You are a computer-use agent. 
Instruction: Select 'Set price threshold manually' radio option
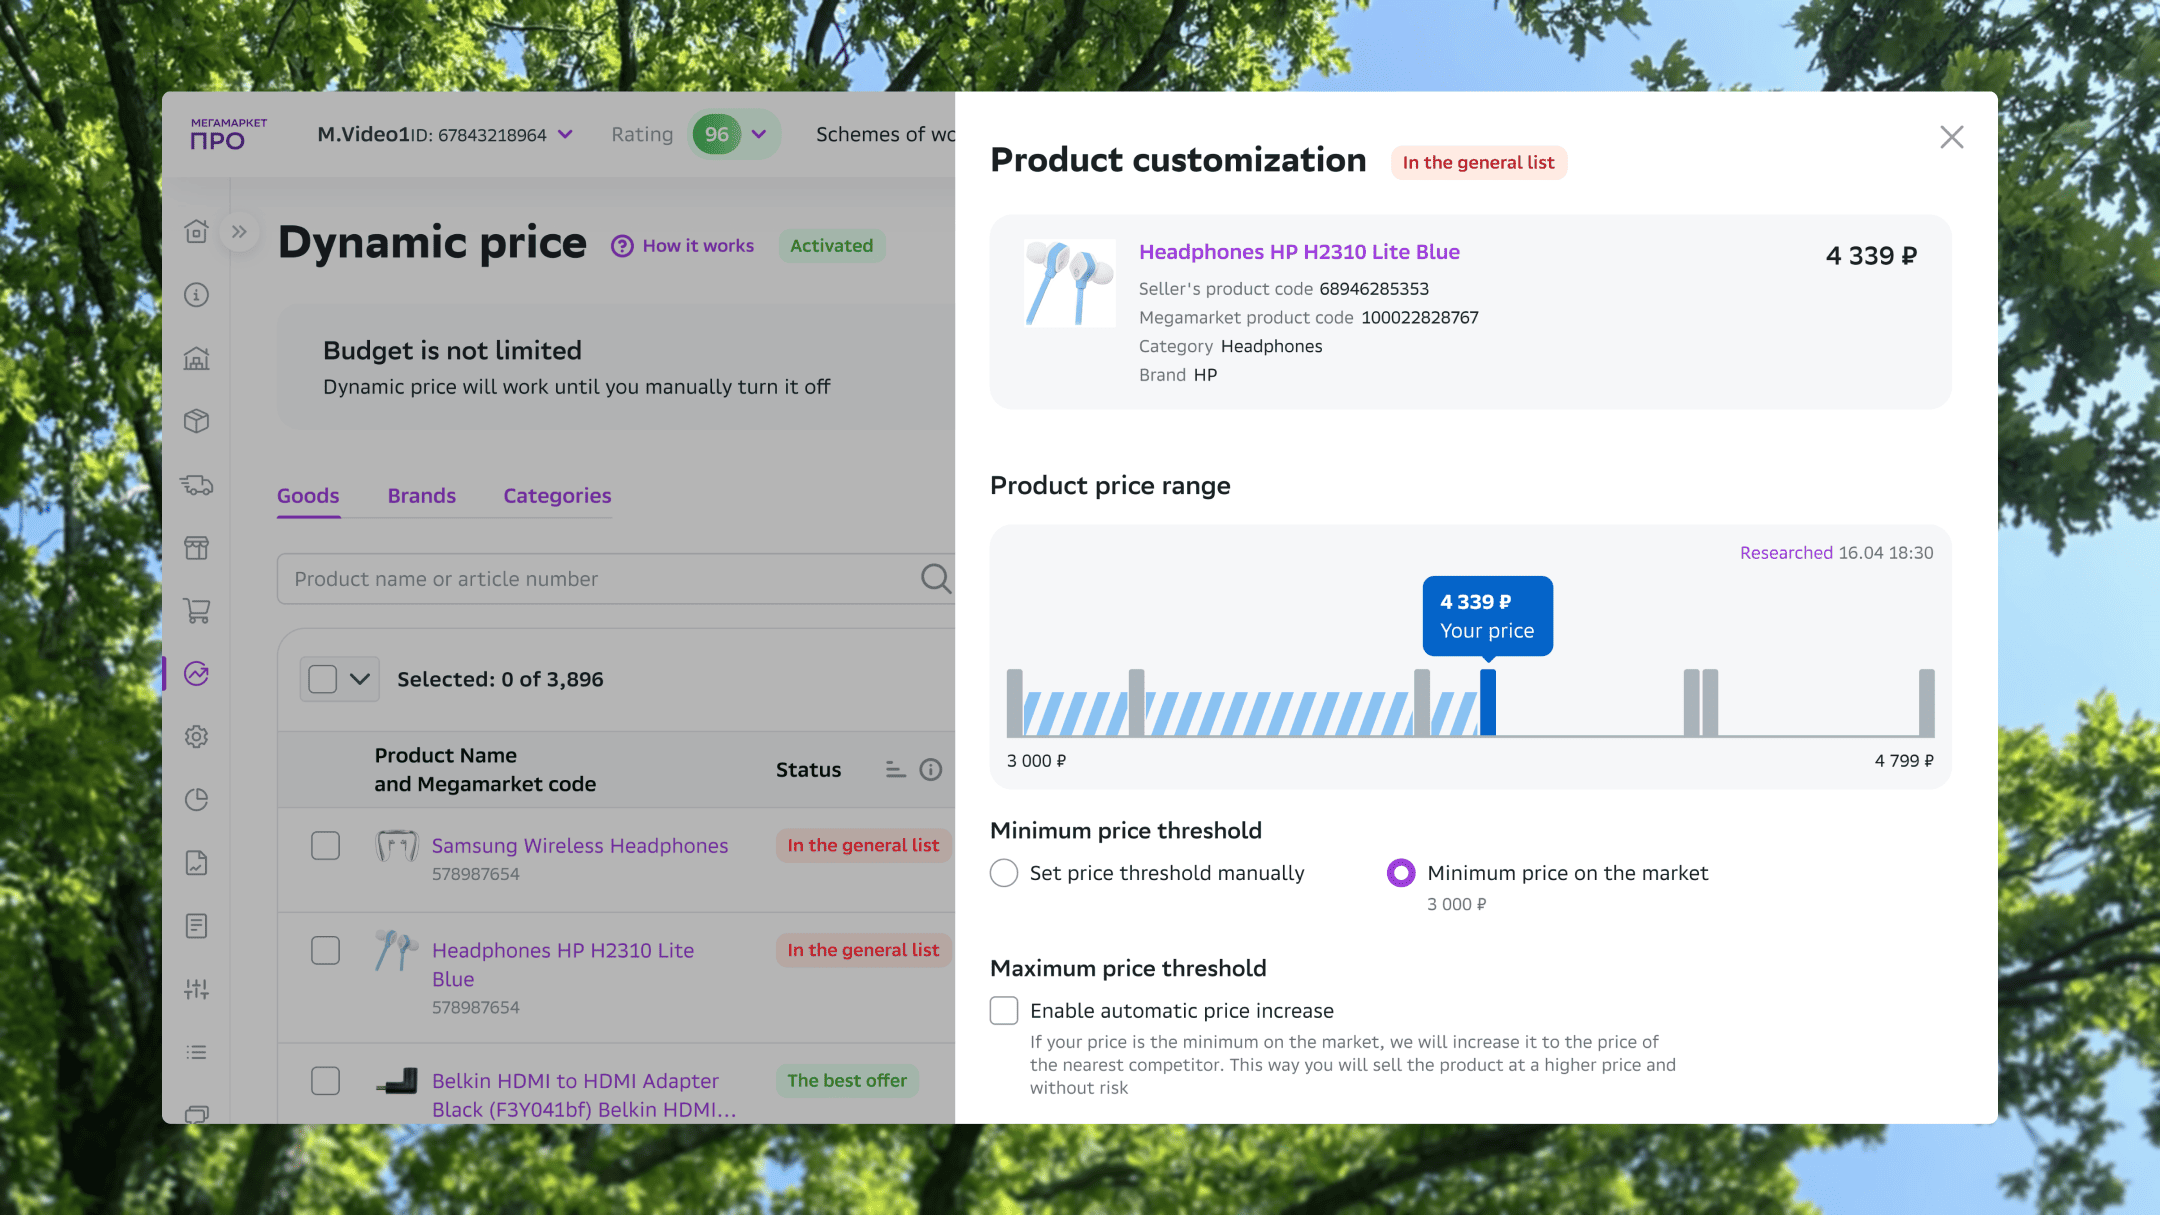pyautogui.click(x=1004, y=873)
